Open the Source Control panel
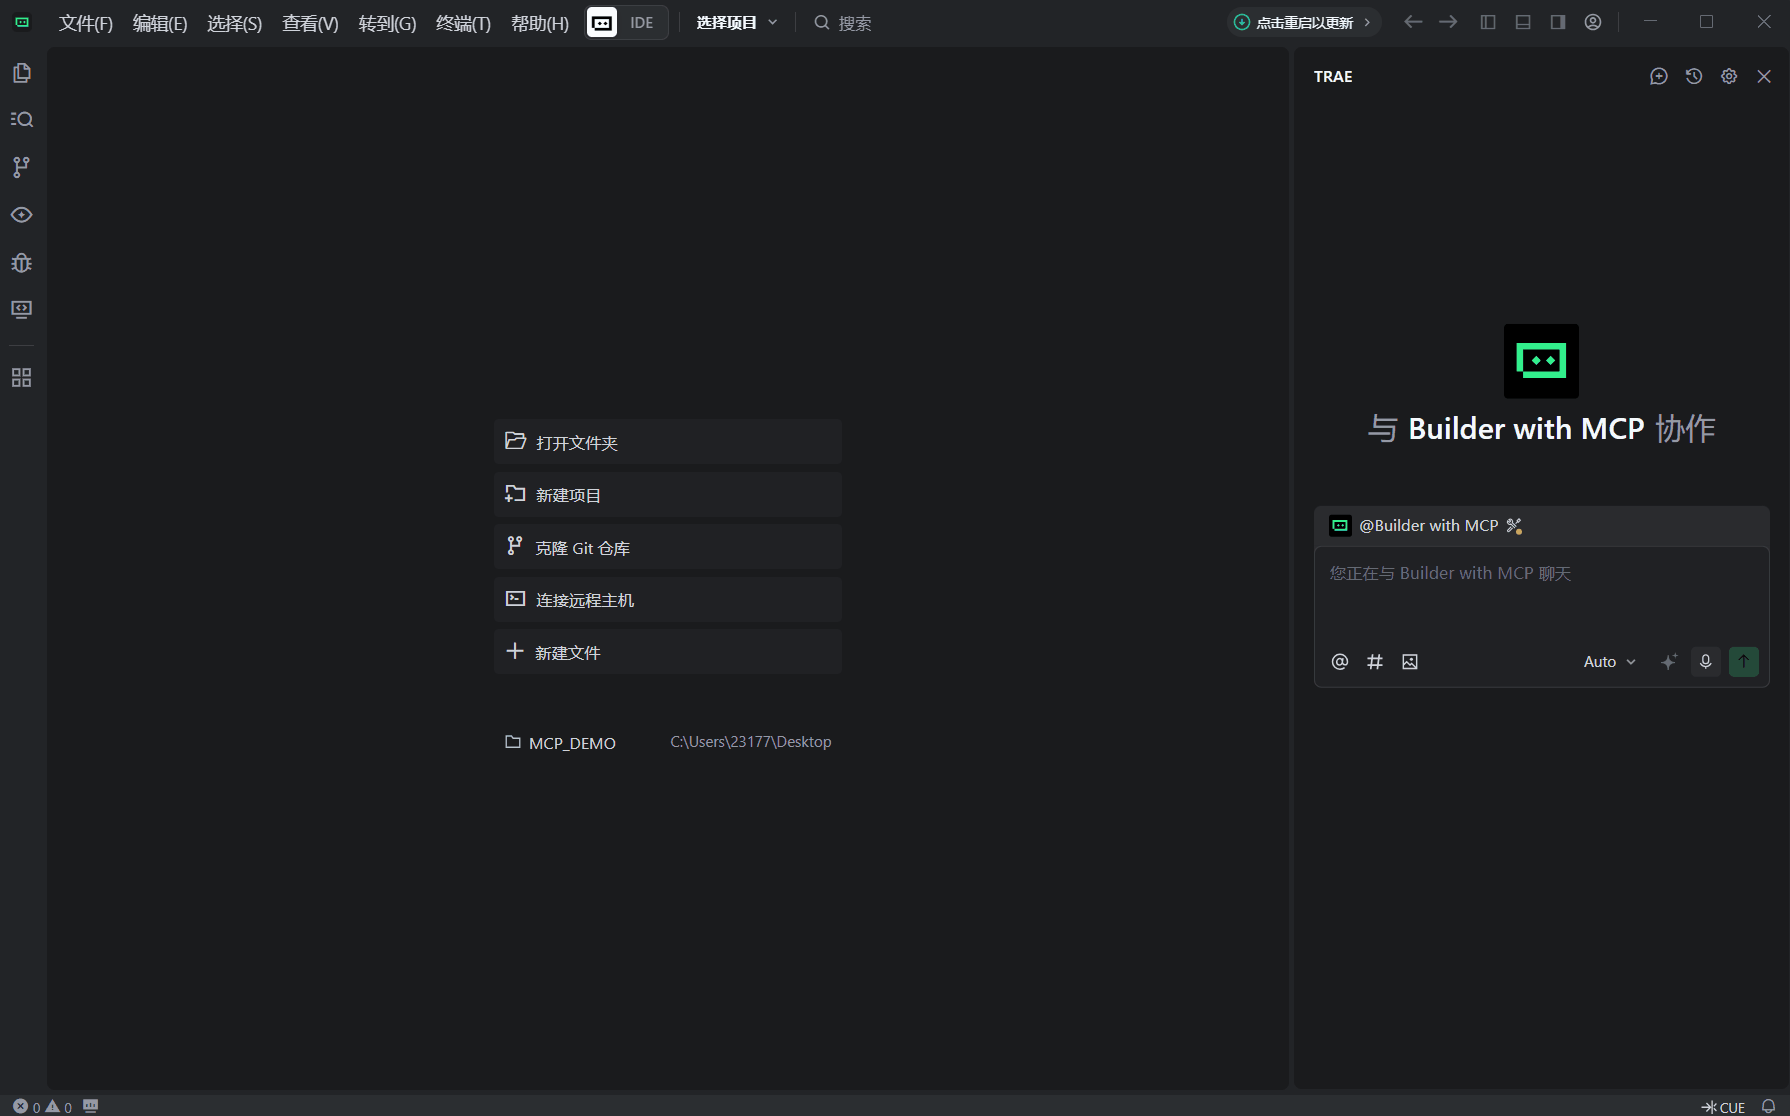 tap(22, 167)
